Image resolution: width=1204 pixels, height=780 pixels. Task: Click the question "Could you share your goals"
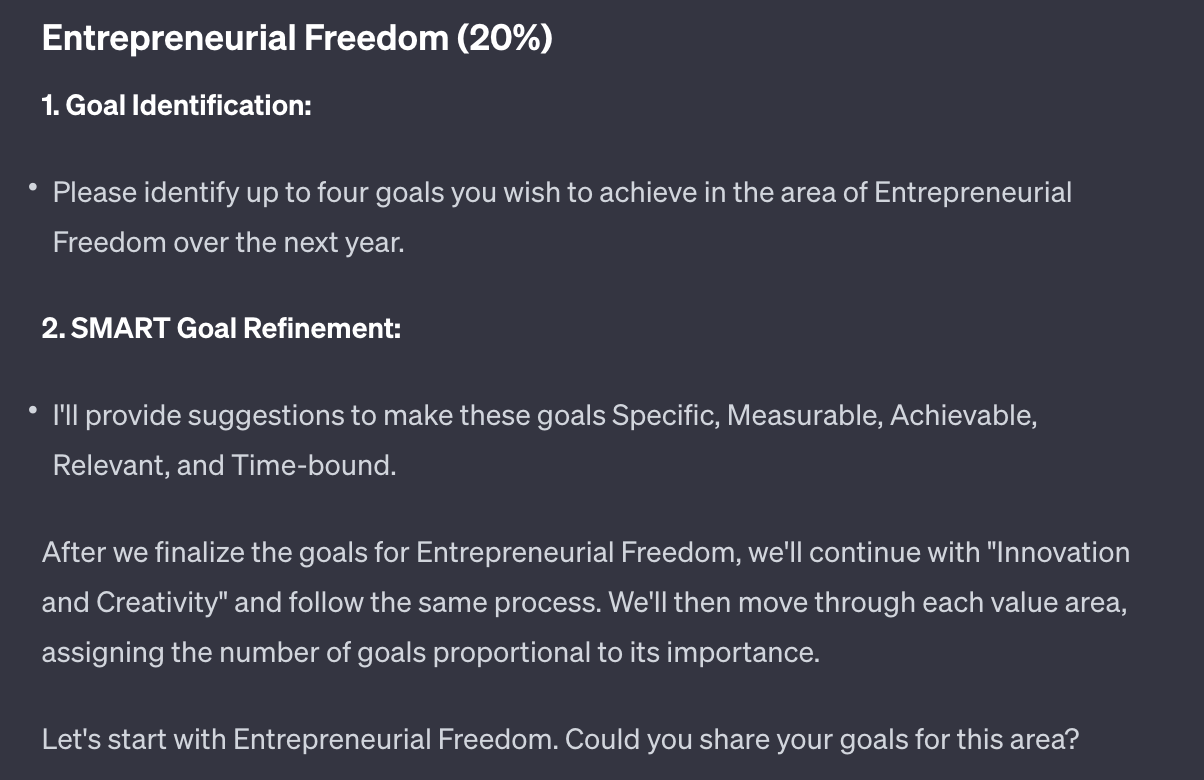point(822,740)
